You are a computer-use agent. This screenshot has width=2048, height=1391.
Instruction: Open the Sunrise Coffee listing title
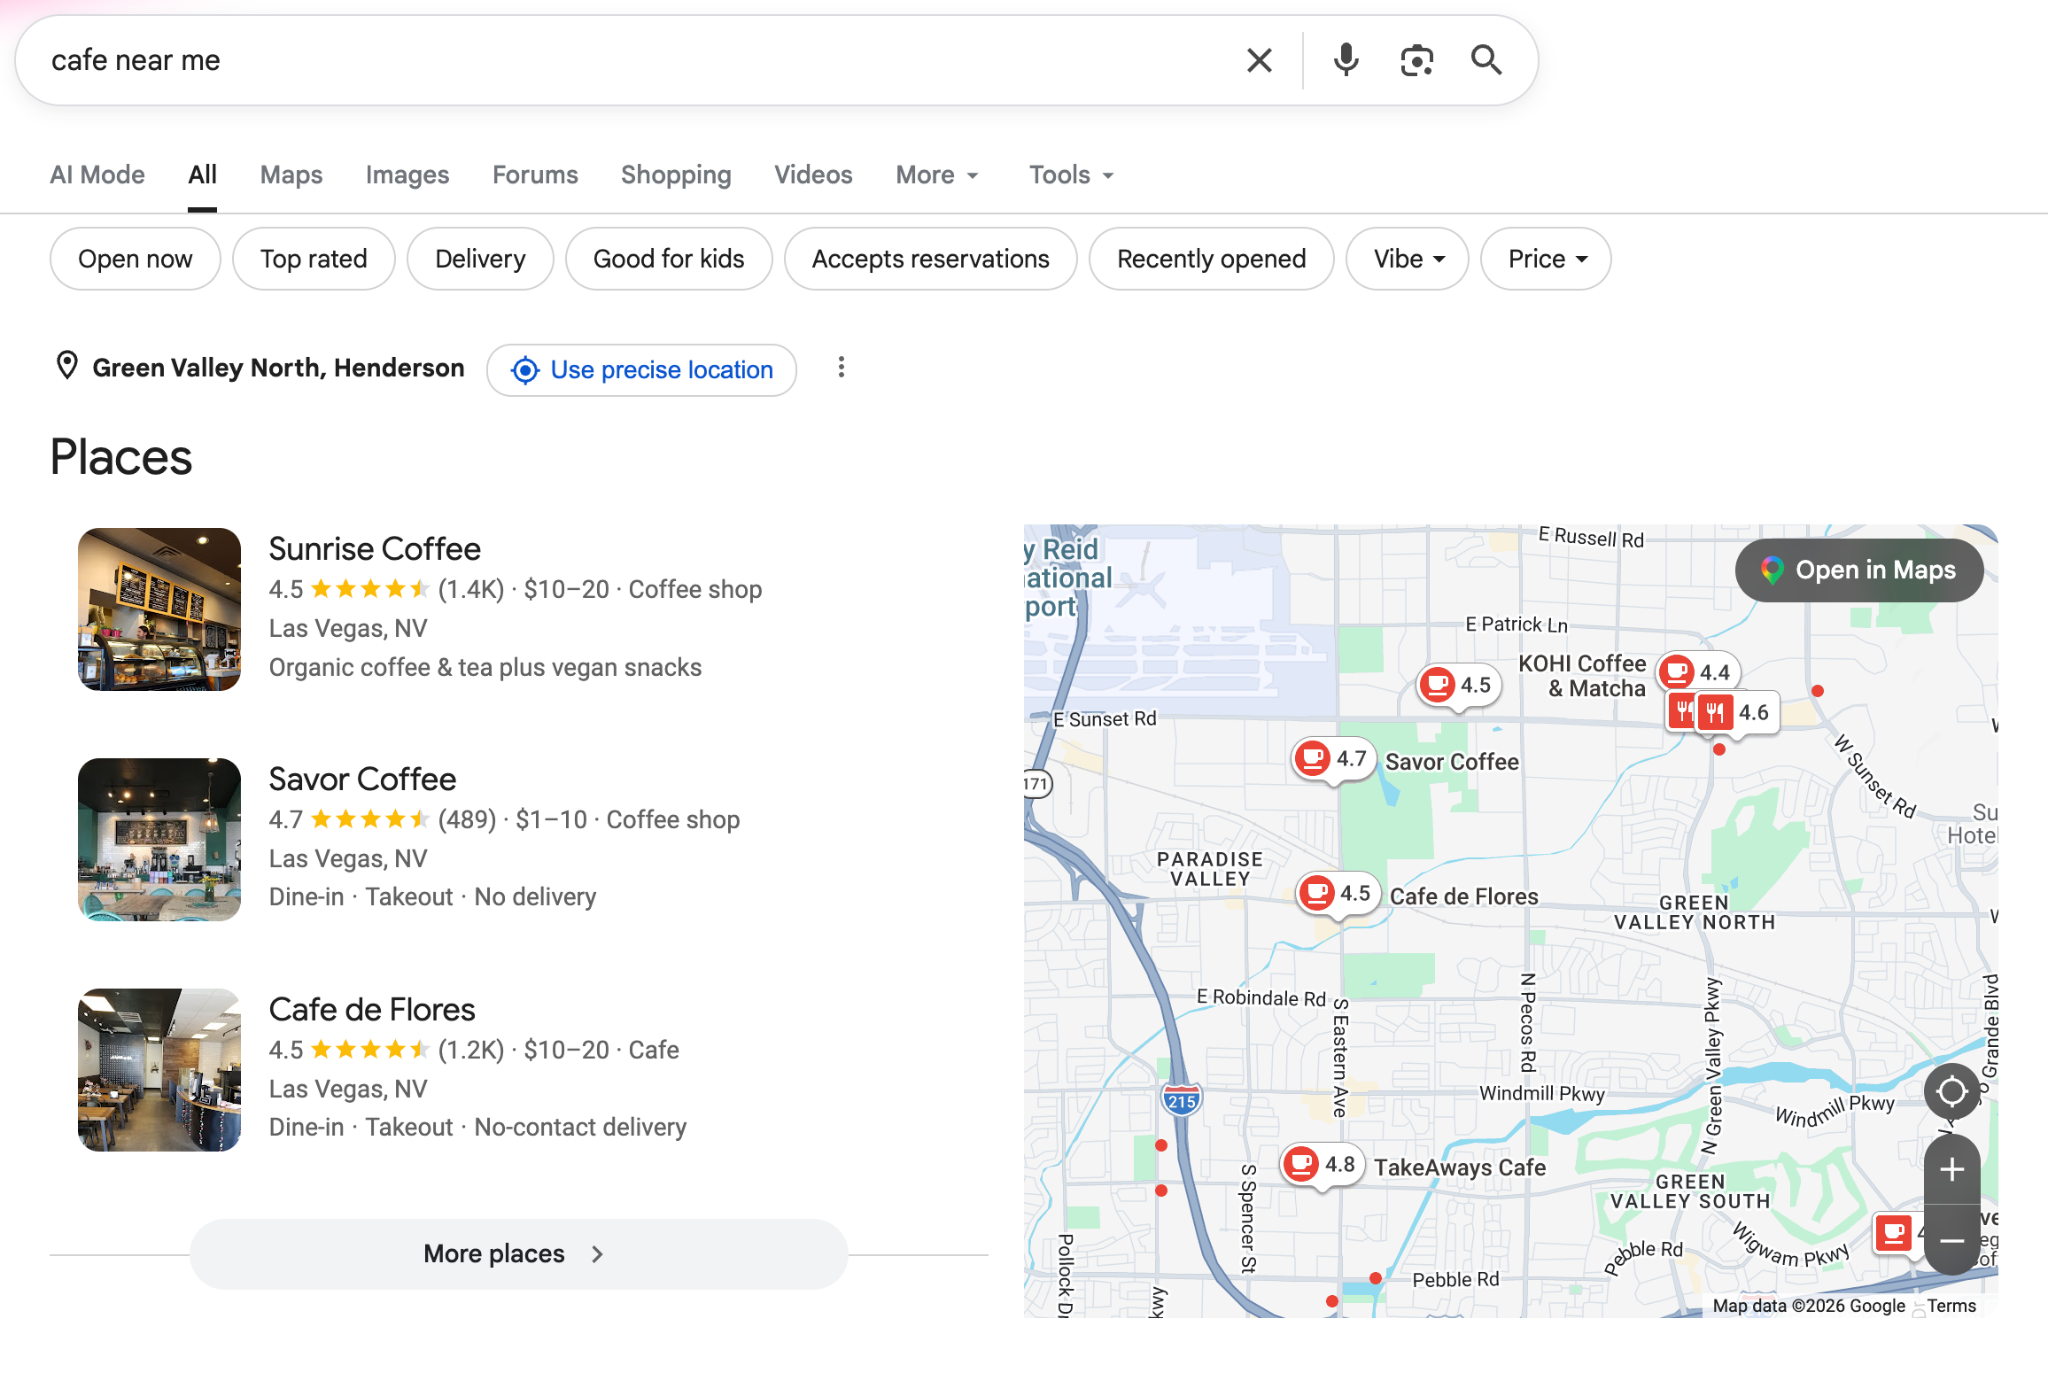click(x=374, y=549)
